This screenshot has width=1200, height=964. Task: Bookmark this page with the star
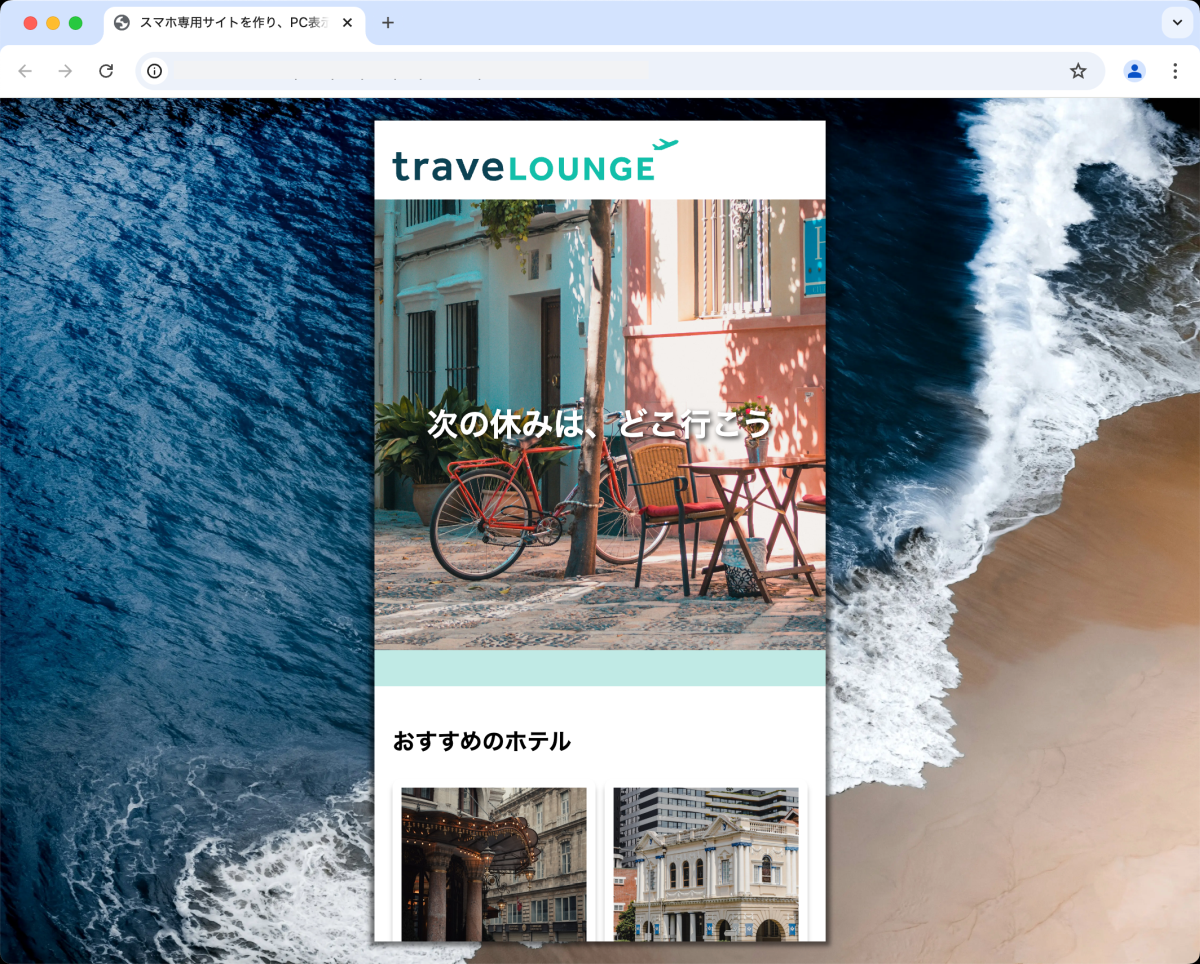[1078, 71]
